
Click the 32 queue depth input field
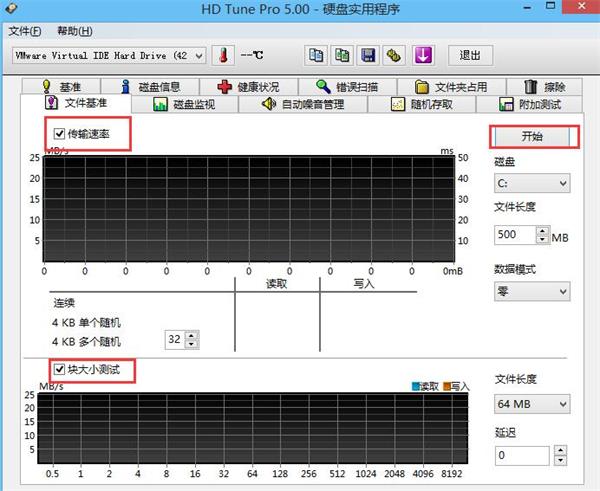click(175, 339)
